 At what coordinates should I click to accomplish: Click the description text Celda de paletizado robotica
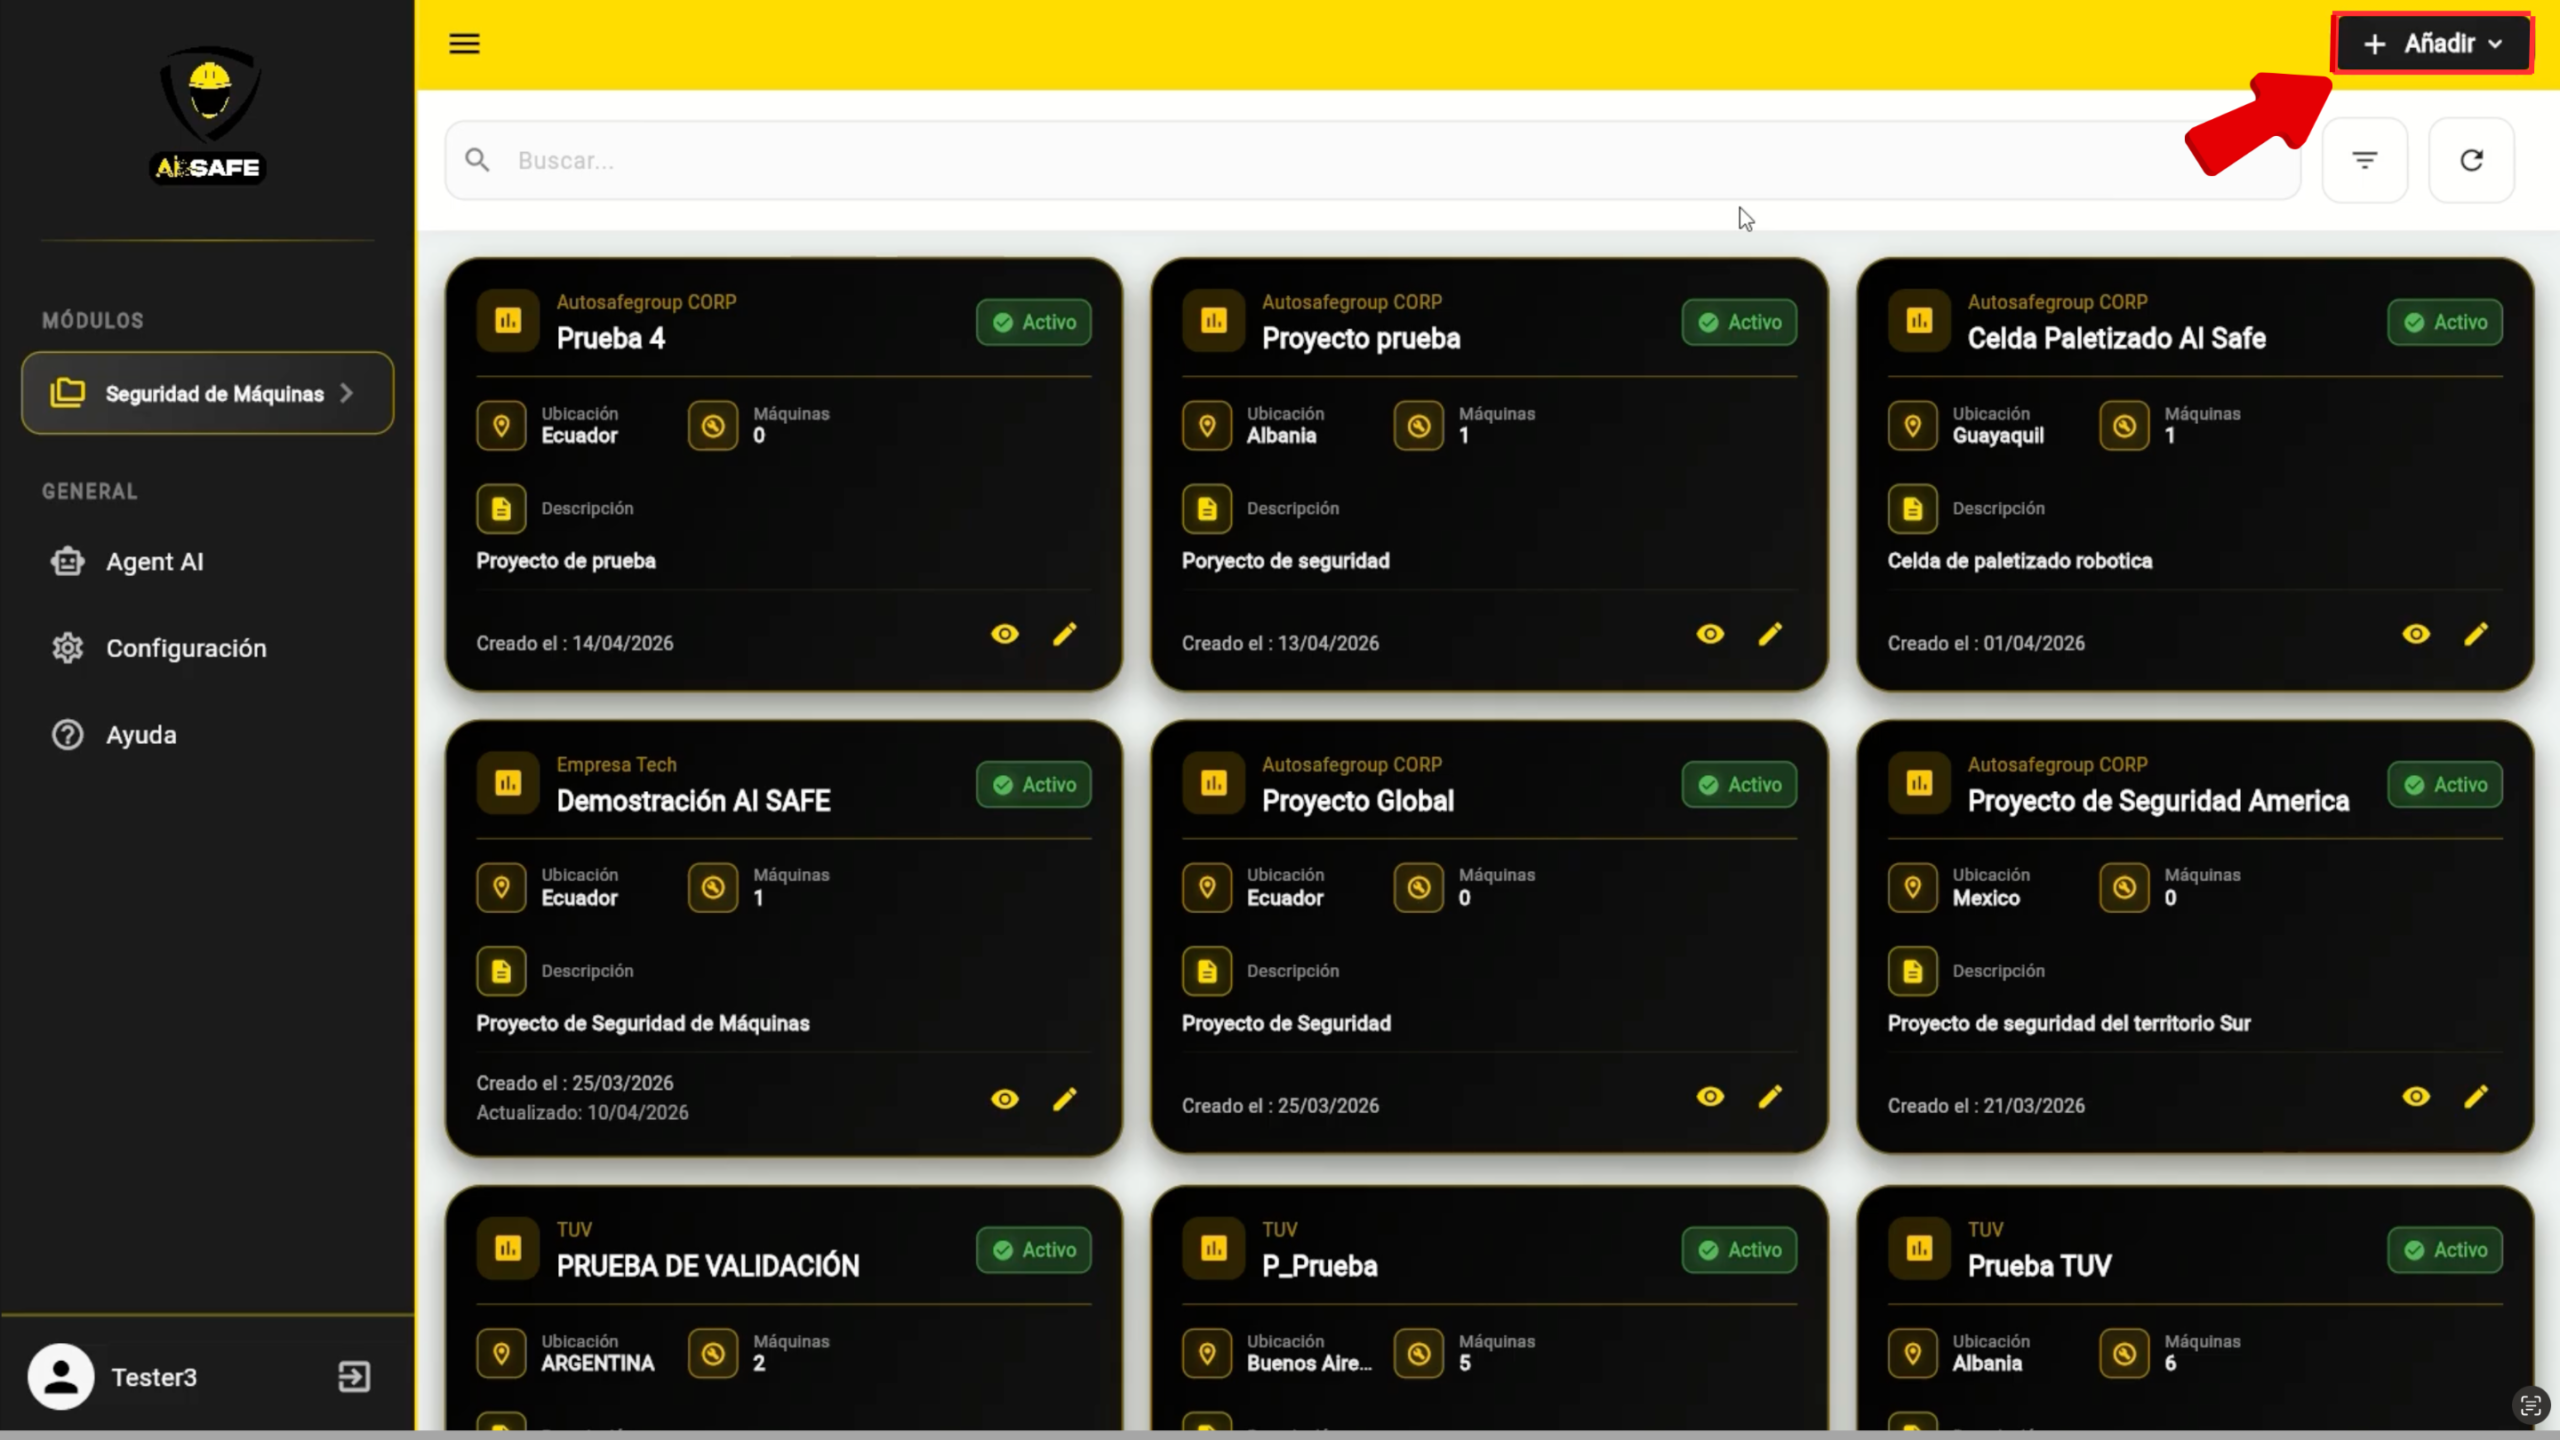[2019, 561]
